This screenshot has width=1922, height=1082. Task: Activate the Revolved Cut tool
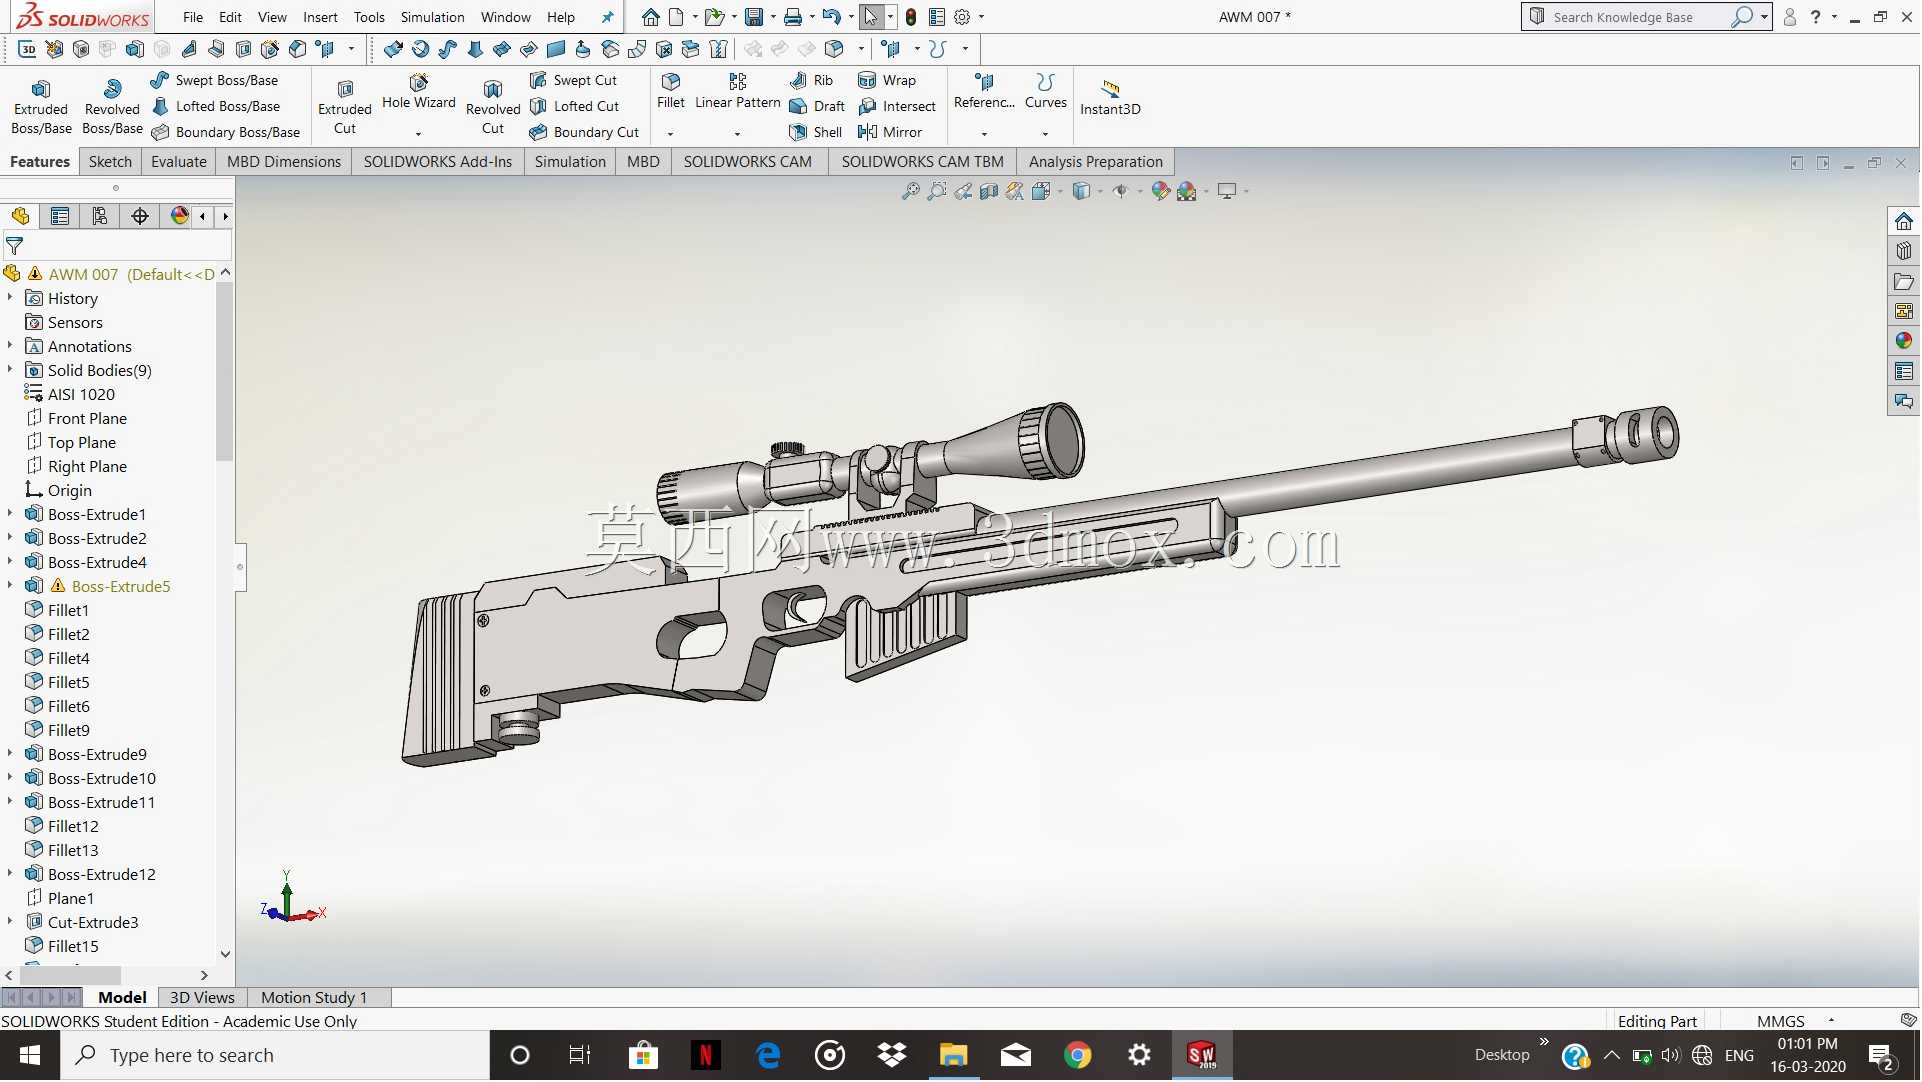coord(493,107)
